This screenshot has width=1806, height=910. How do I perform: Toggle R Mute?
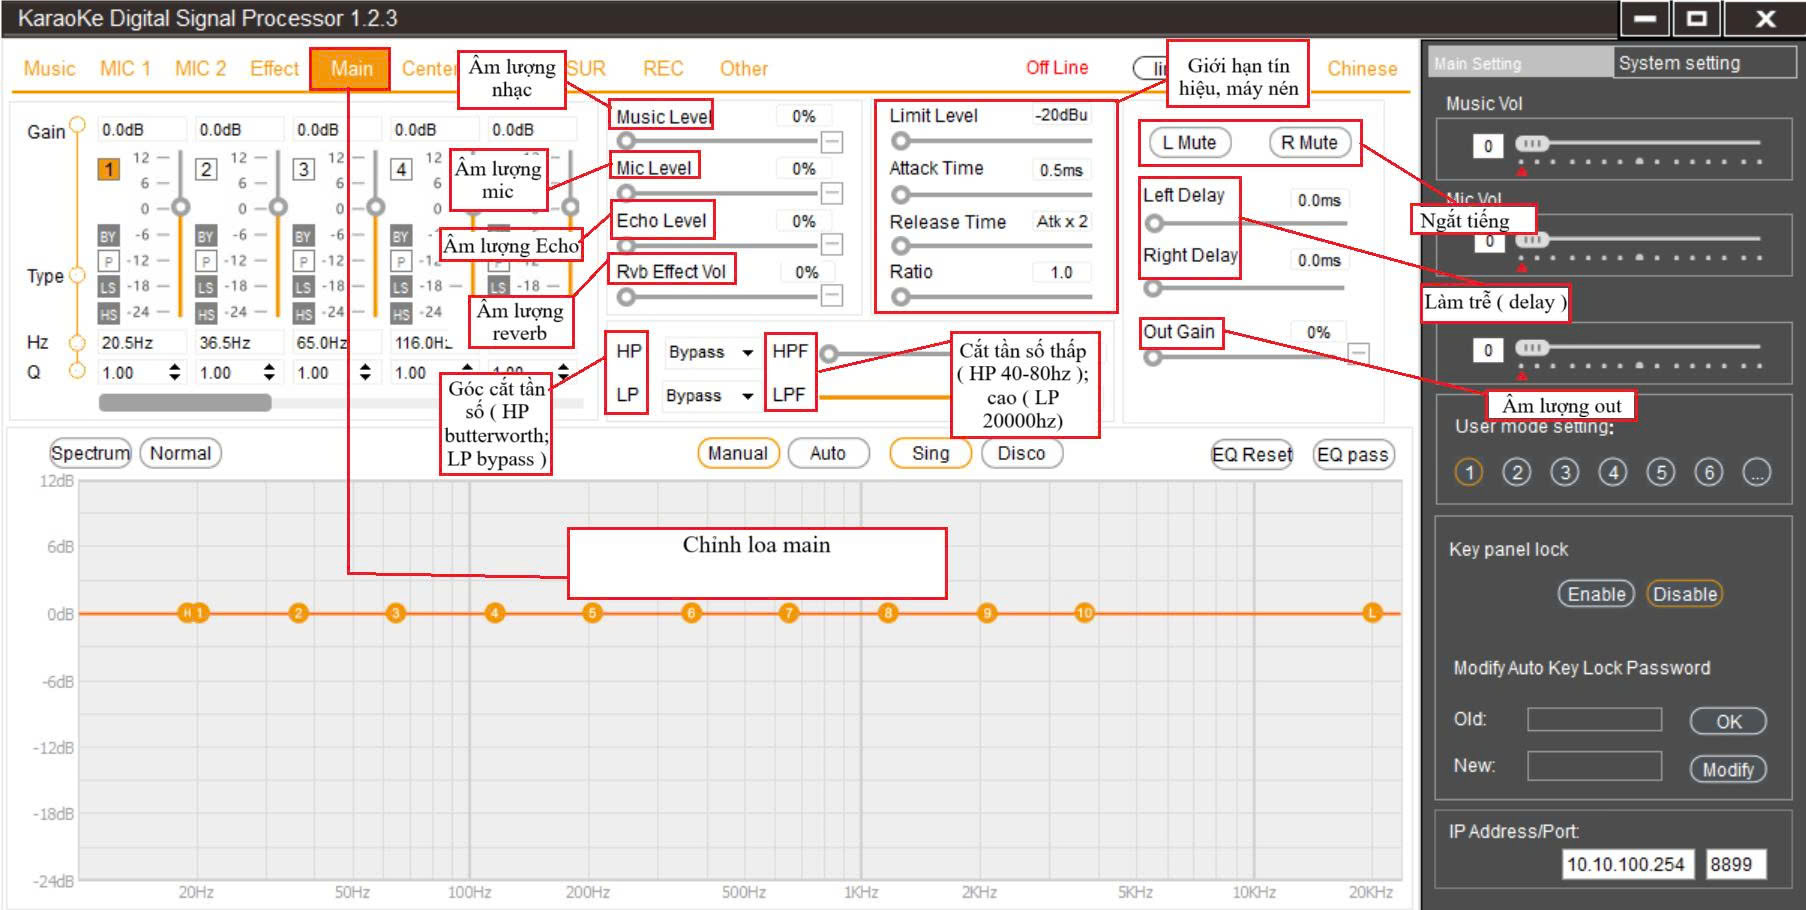pos(1309,143)
